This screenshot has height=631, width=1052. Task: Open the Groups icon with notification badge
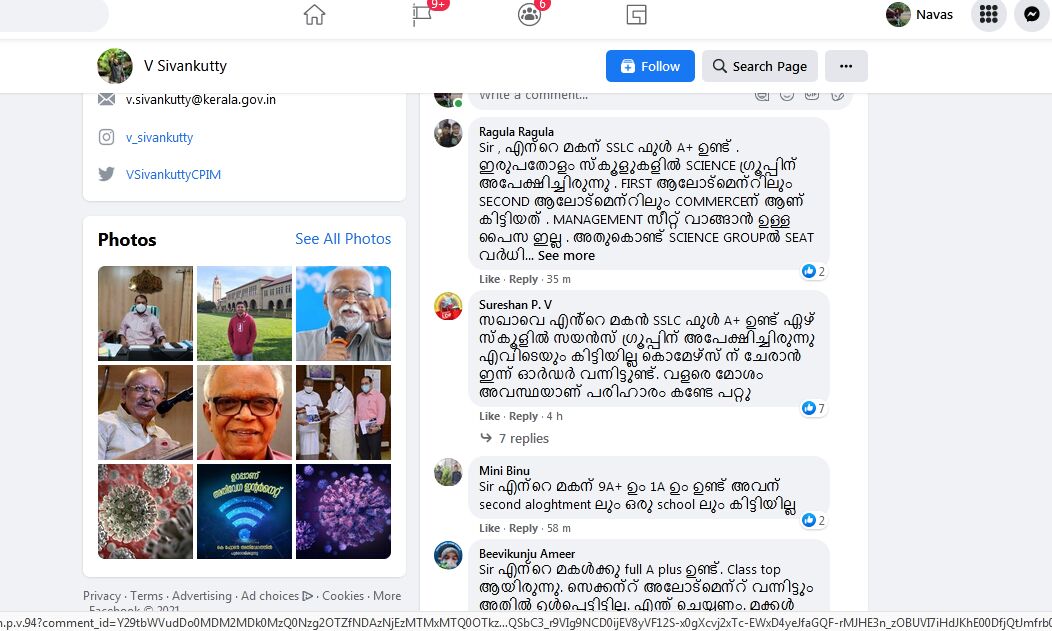[529, 14]
